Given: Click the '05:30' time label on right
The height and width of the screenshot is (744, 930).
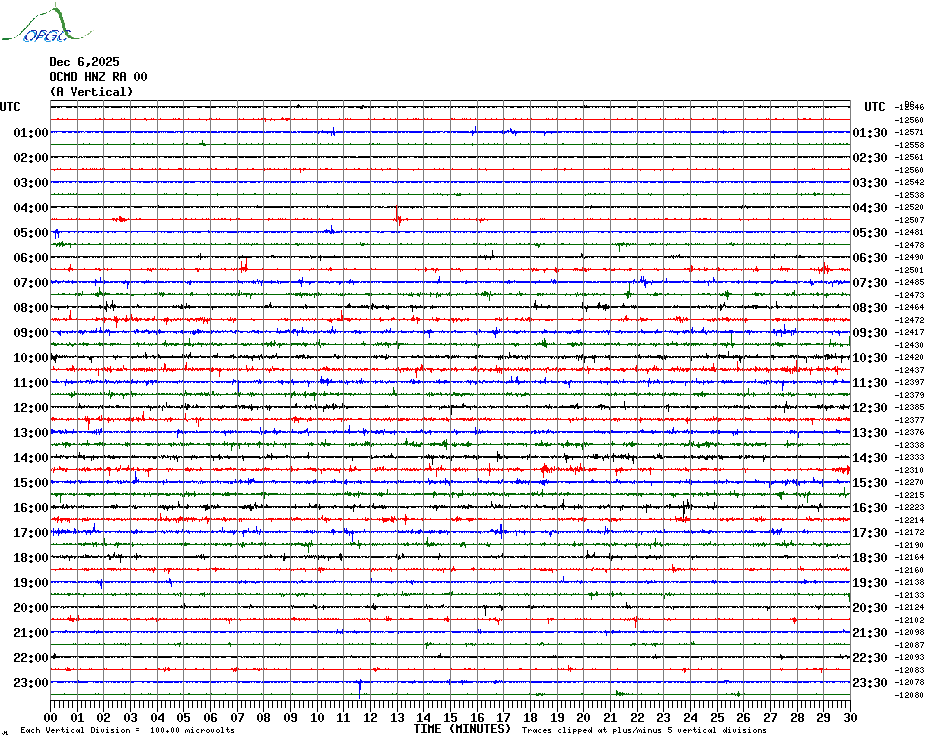Looking at the screenshot, I should click(870, 233).
